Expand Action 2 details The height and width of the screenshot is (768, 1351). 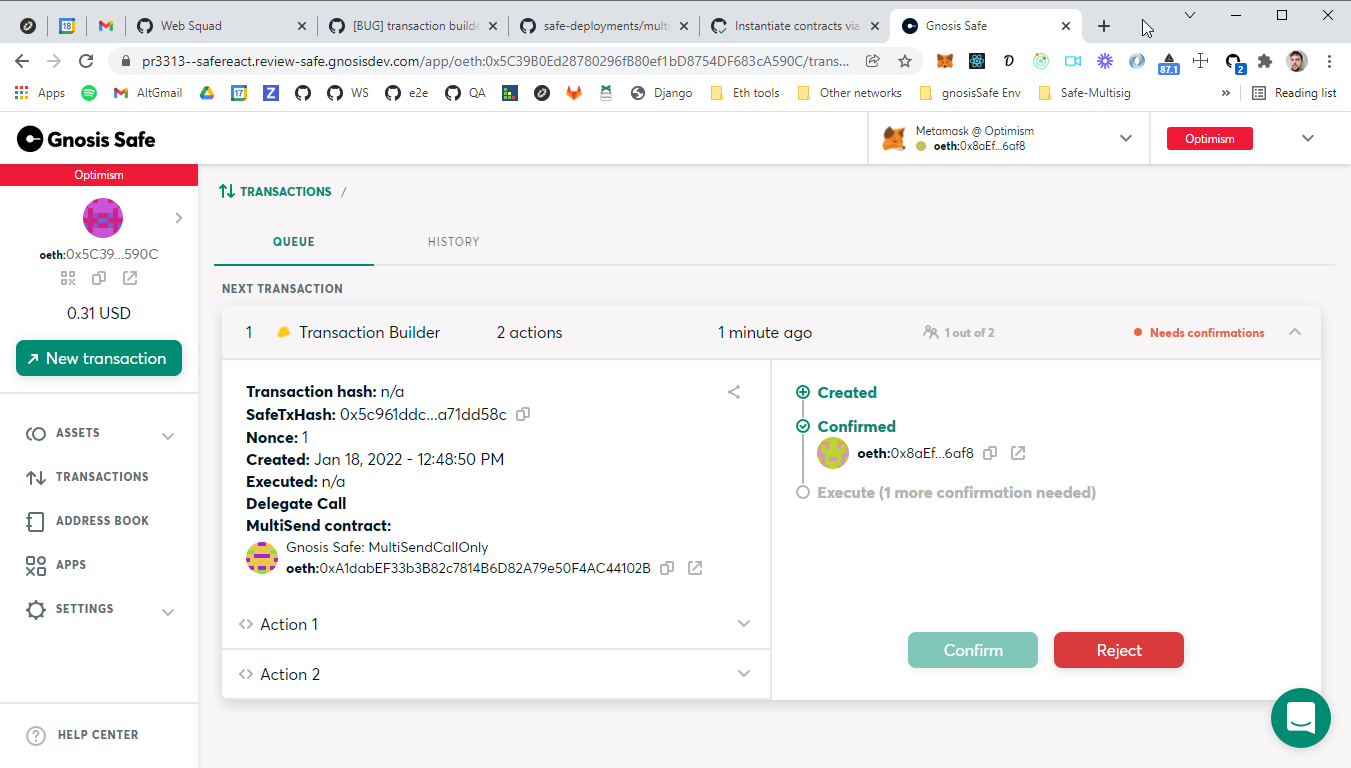click(x=496, y=674)
